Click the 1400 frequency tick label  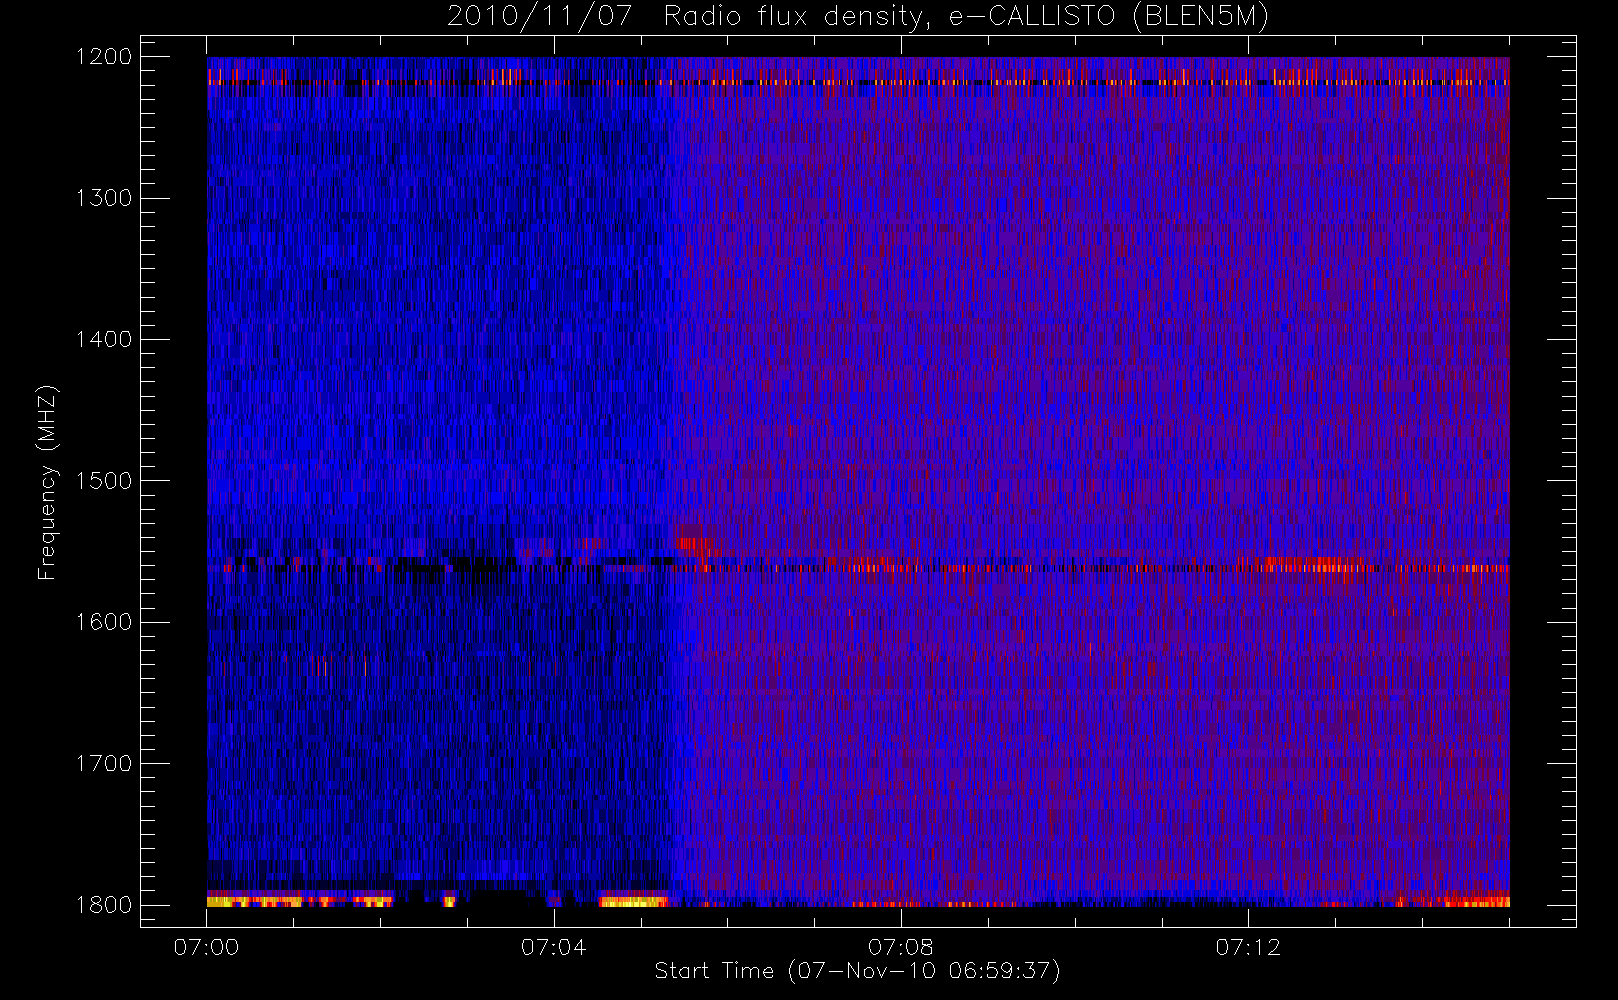click(104, 339)
